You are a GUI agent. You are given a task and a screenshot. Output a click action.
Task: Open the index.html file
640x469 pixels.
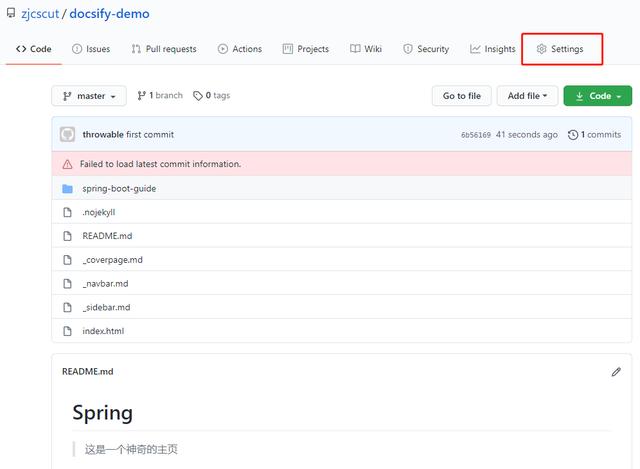click(x=103, y=331)
